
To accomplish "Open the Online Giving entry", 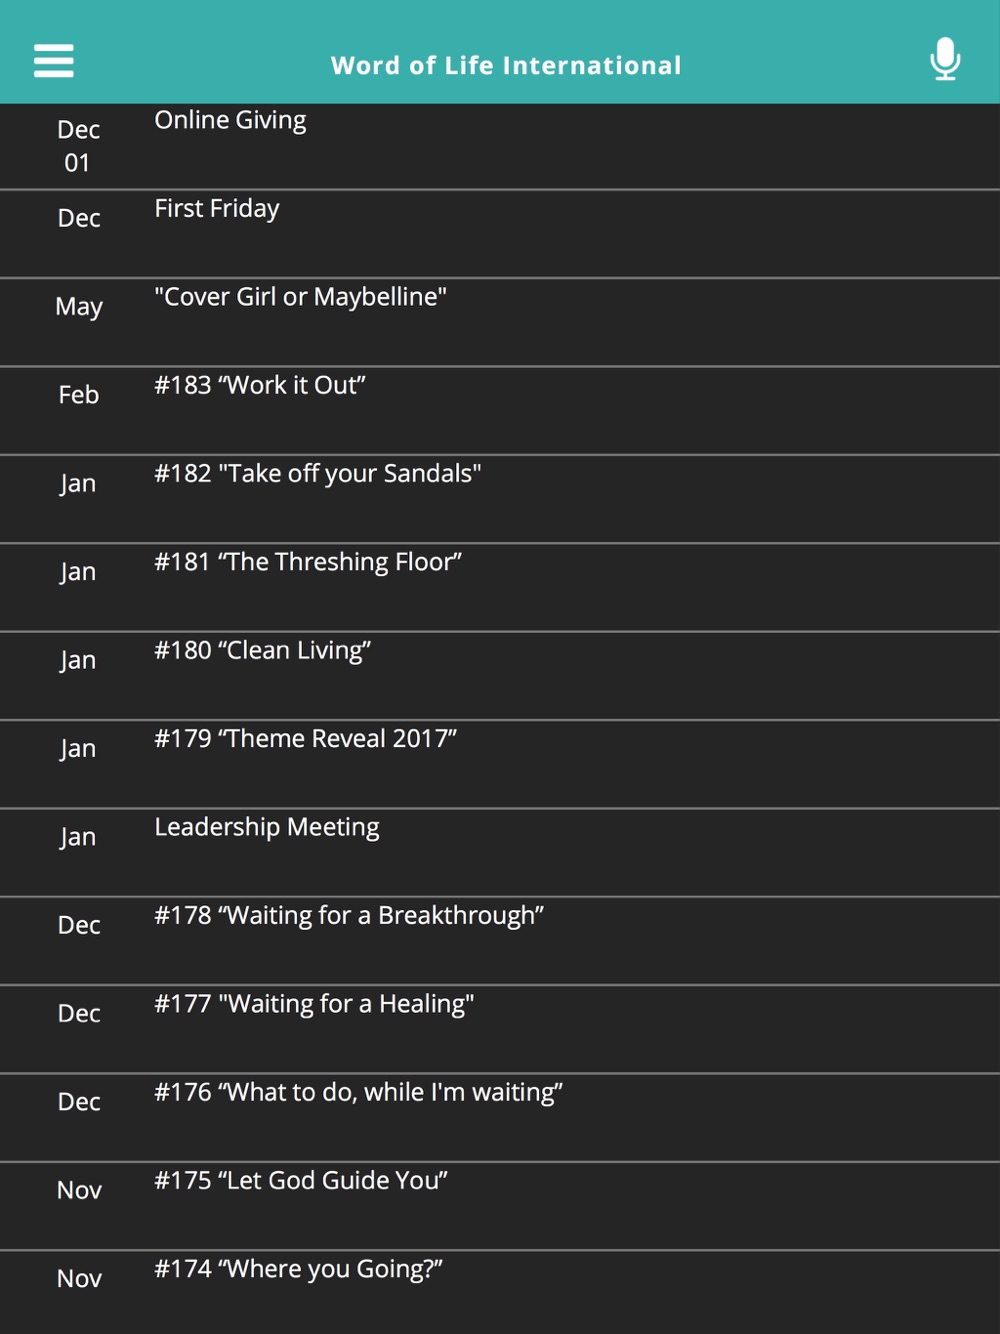I will (x=500, y=146).
